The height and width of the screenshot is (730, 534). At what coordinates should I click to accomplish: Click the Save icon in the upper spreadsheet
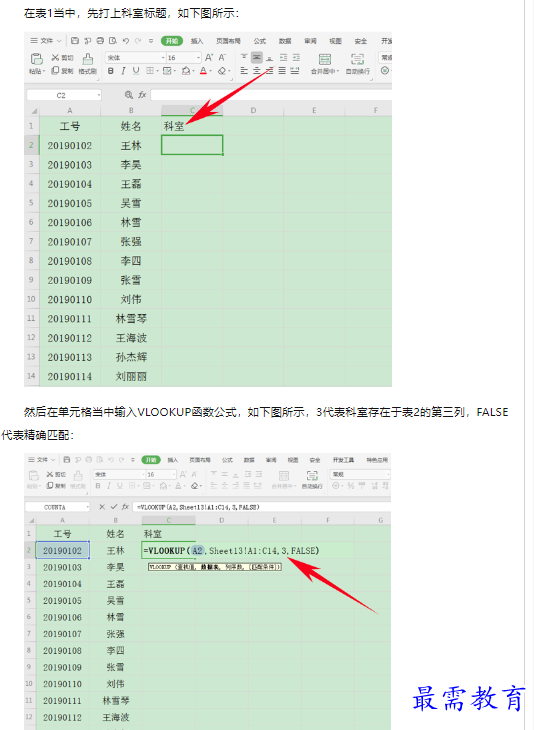75,41
